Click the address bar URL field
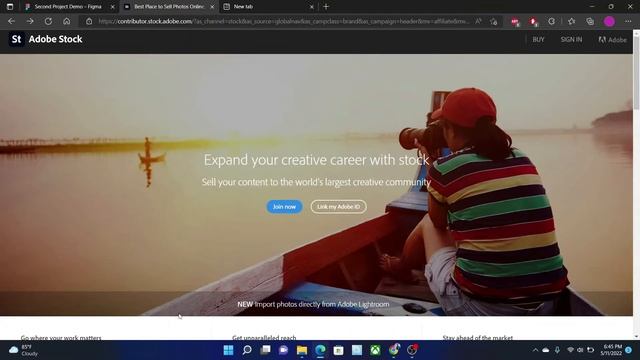 [283, 21]
